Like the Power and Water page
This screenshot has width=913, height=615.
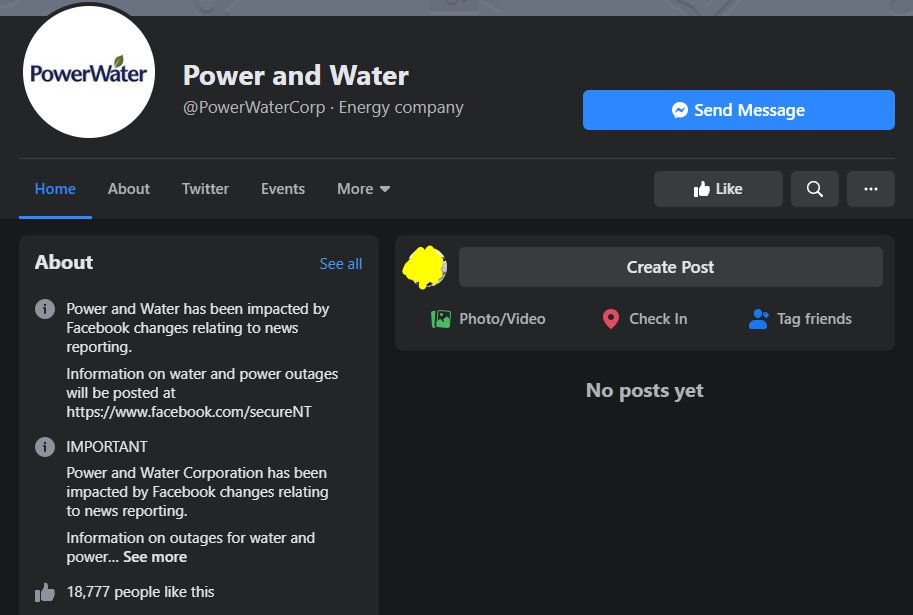click(x=718, y=189)
